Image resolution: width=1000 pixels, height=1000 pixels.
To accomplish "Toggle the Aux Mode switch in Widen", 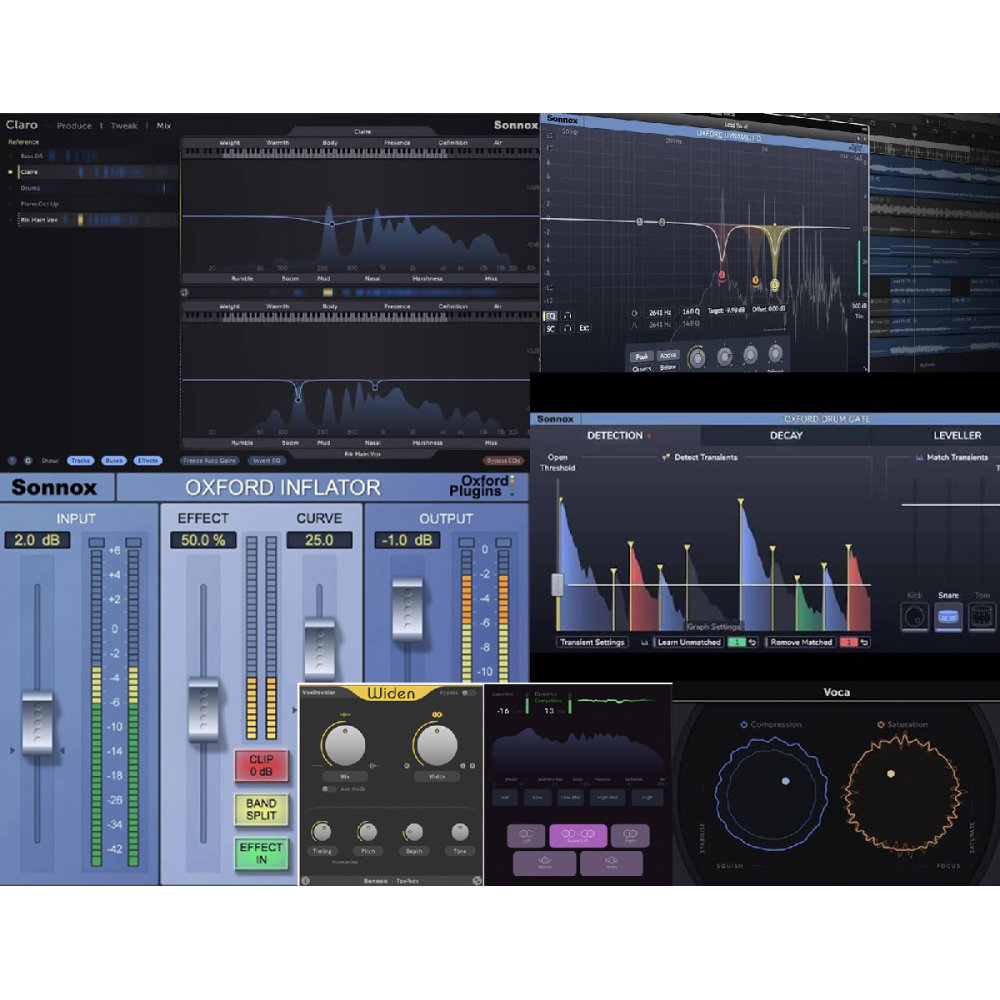I will [328, 789].
